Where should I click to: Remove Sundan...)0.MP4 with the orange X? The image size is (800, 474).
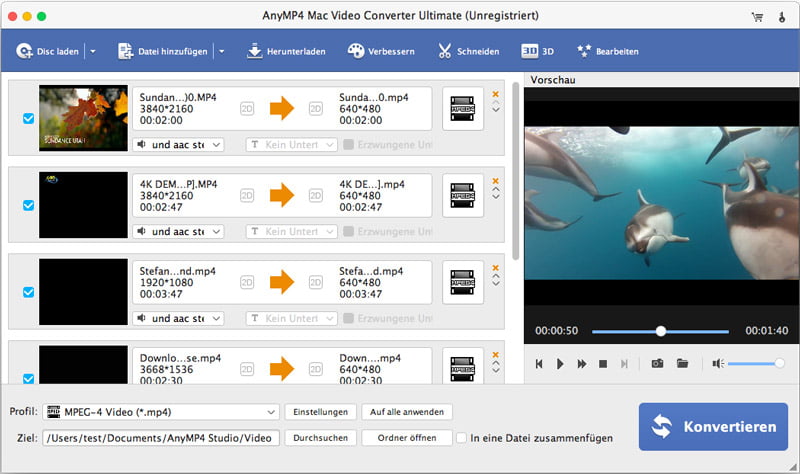495,94
